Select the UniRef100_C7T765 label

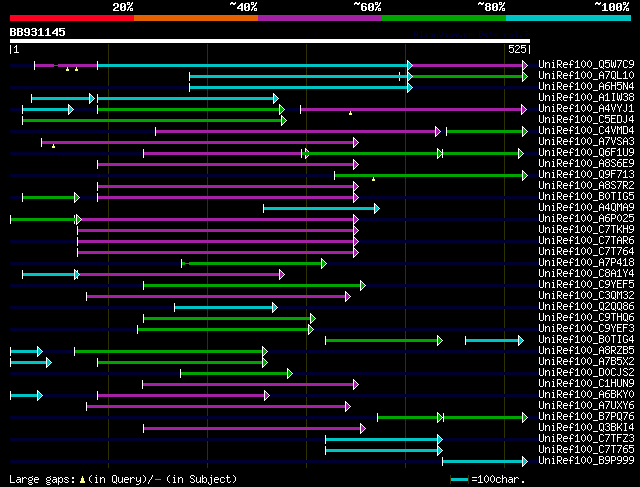[586, 450]
